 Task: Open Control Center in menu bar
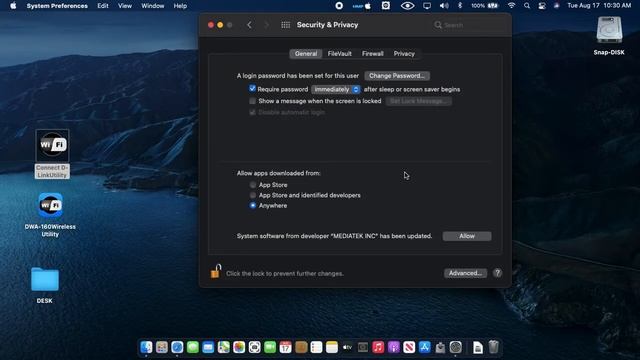coord(542,6)
